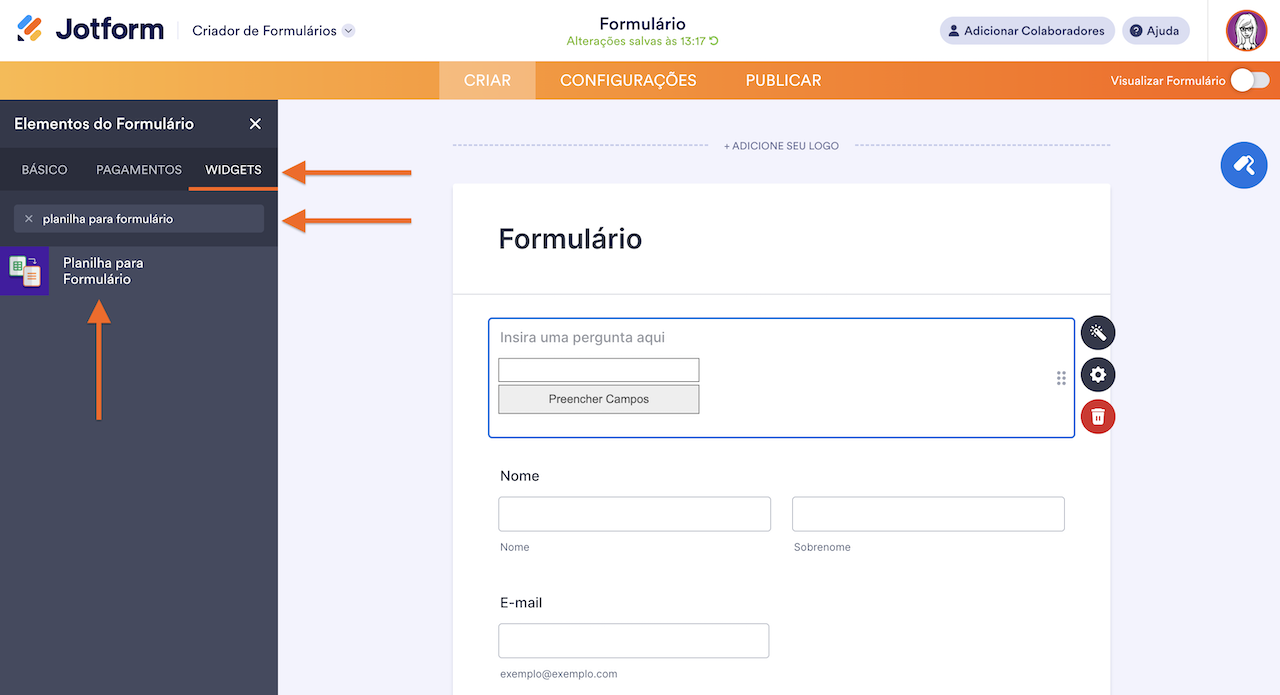Click the profile avatar picture
The width and height of the screenshot is (1280, 695).
tap(1246, 30)
